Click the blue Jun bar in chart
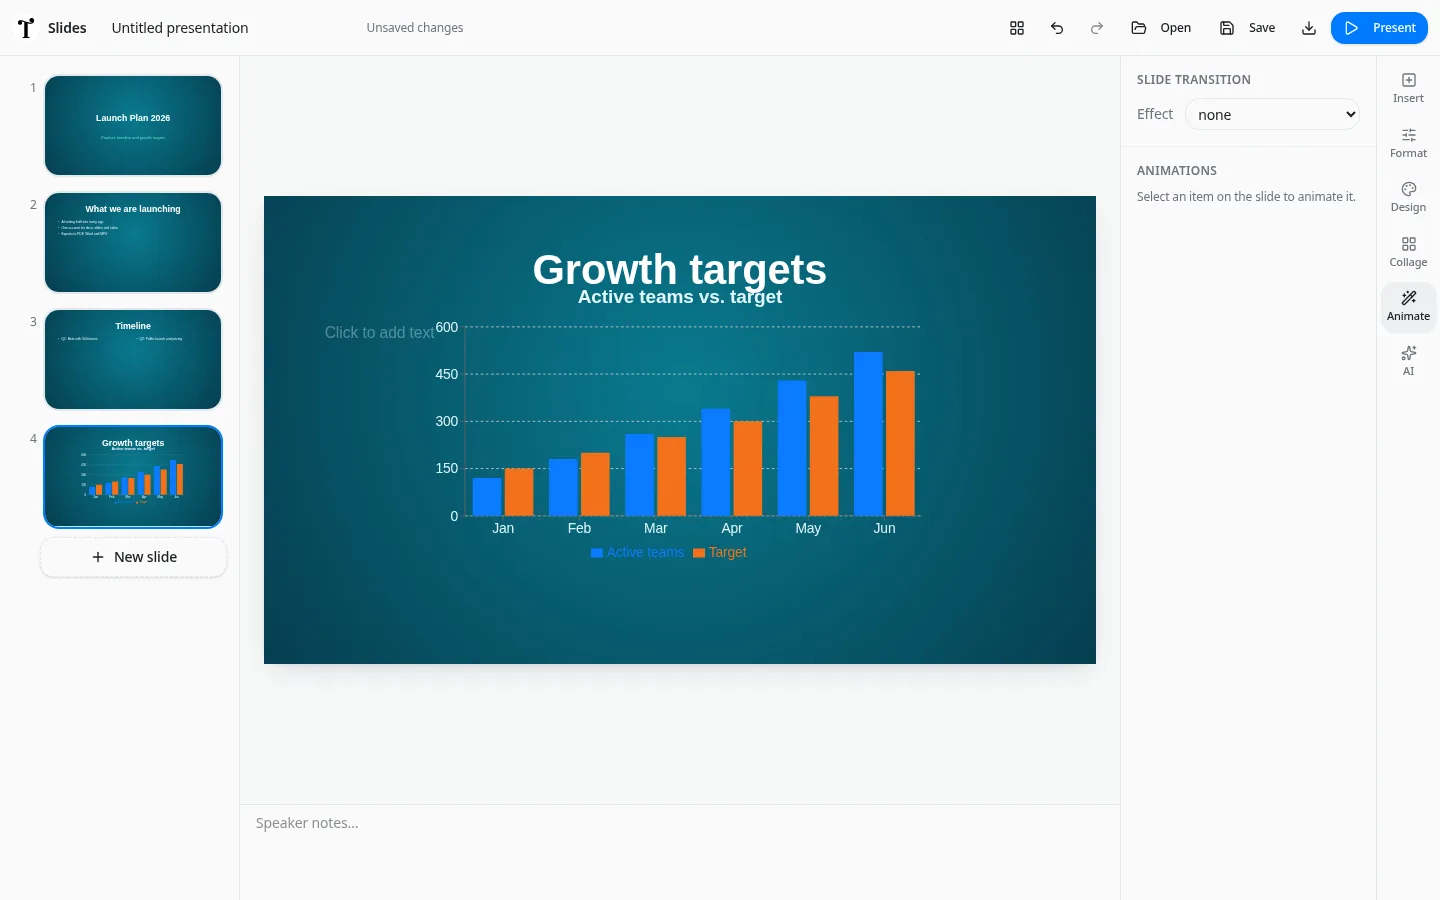Screen dimensions: 1440x900 tap(868, 434)
